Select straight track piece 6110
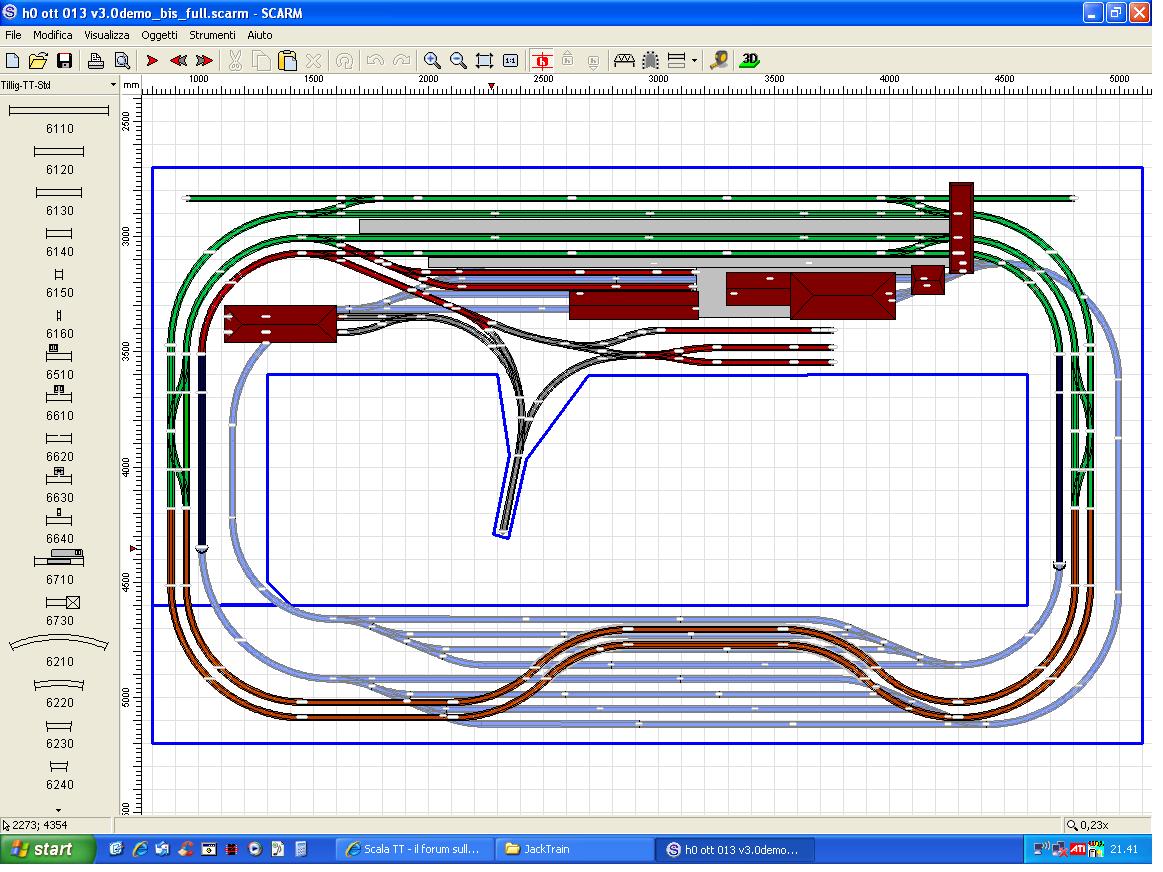This screenshot has width=1163, height=872. coord(59,119)
